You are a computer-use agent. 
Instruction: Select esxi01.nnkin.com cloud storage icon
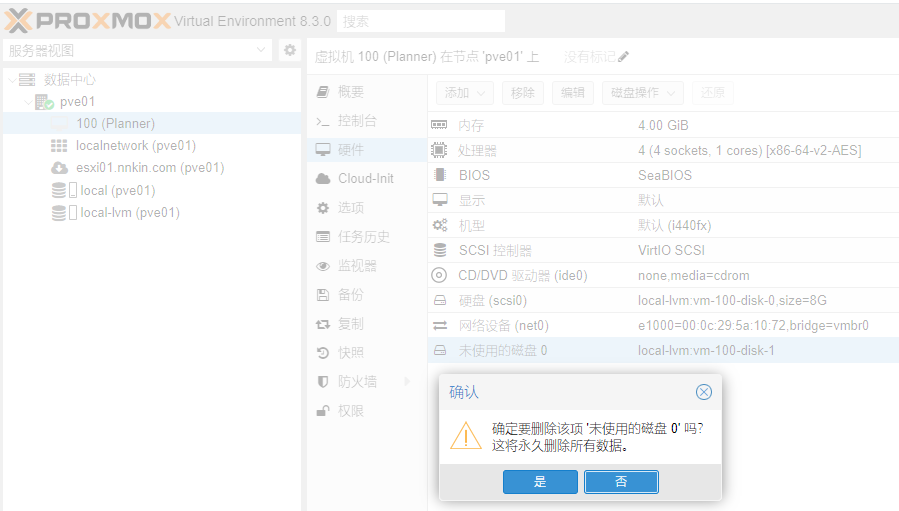tap(59, 168)
